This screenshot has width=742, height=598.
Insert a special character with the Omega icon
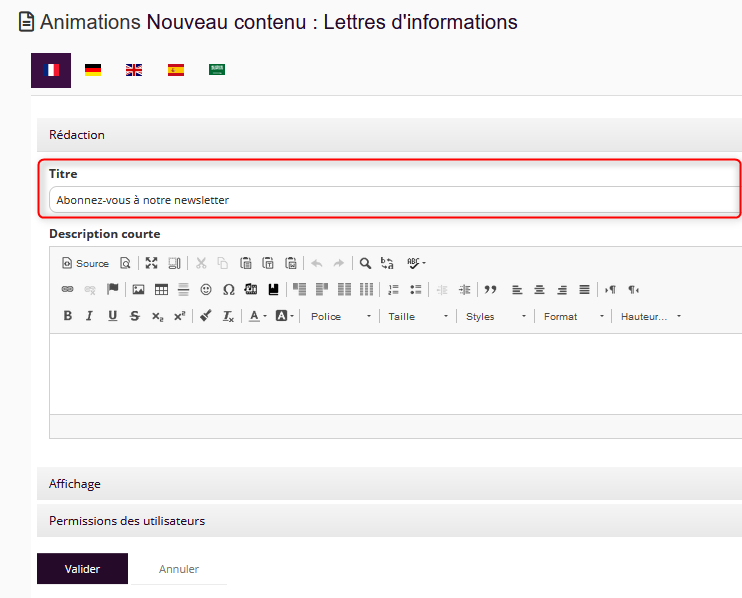coord(228,289)
